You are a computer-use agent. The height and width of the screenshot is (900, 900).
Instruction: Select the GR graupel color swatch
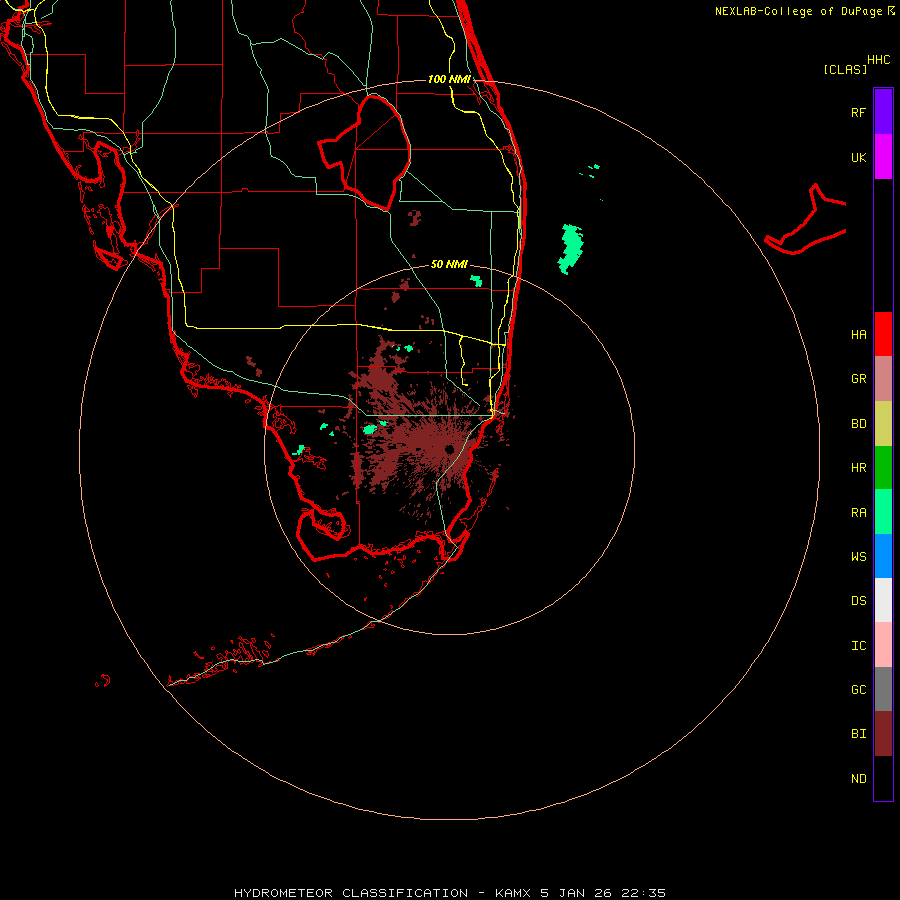pos(883,379)
